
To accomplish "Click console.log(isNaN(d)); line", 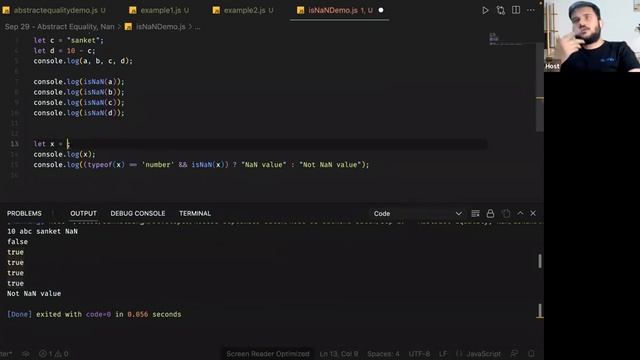I will point(79,113).
